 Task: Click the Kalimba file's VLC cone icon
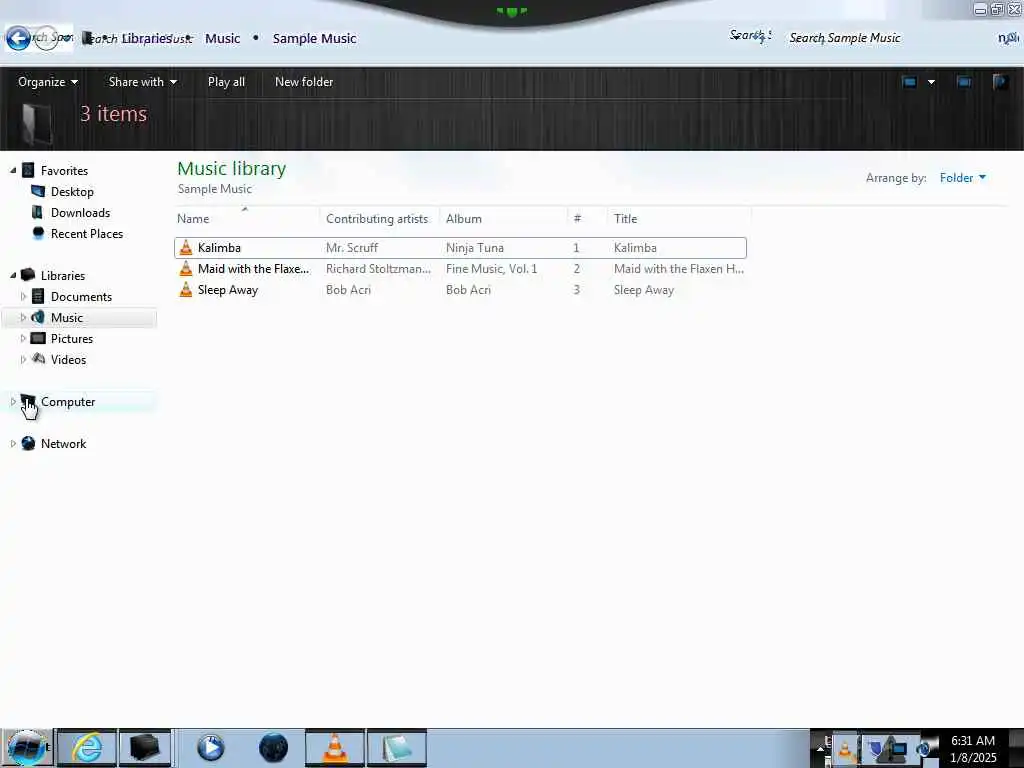[x=186, y=248]
